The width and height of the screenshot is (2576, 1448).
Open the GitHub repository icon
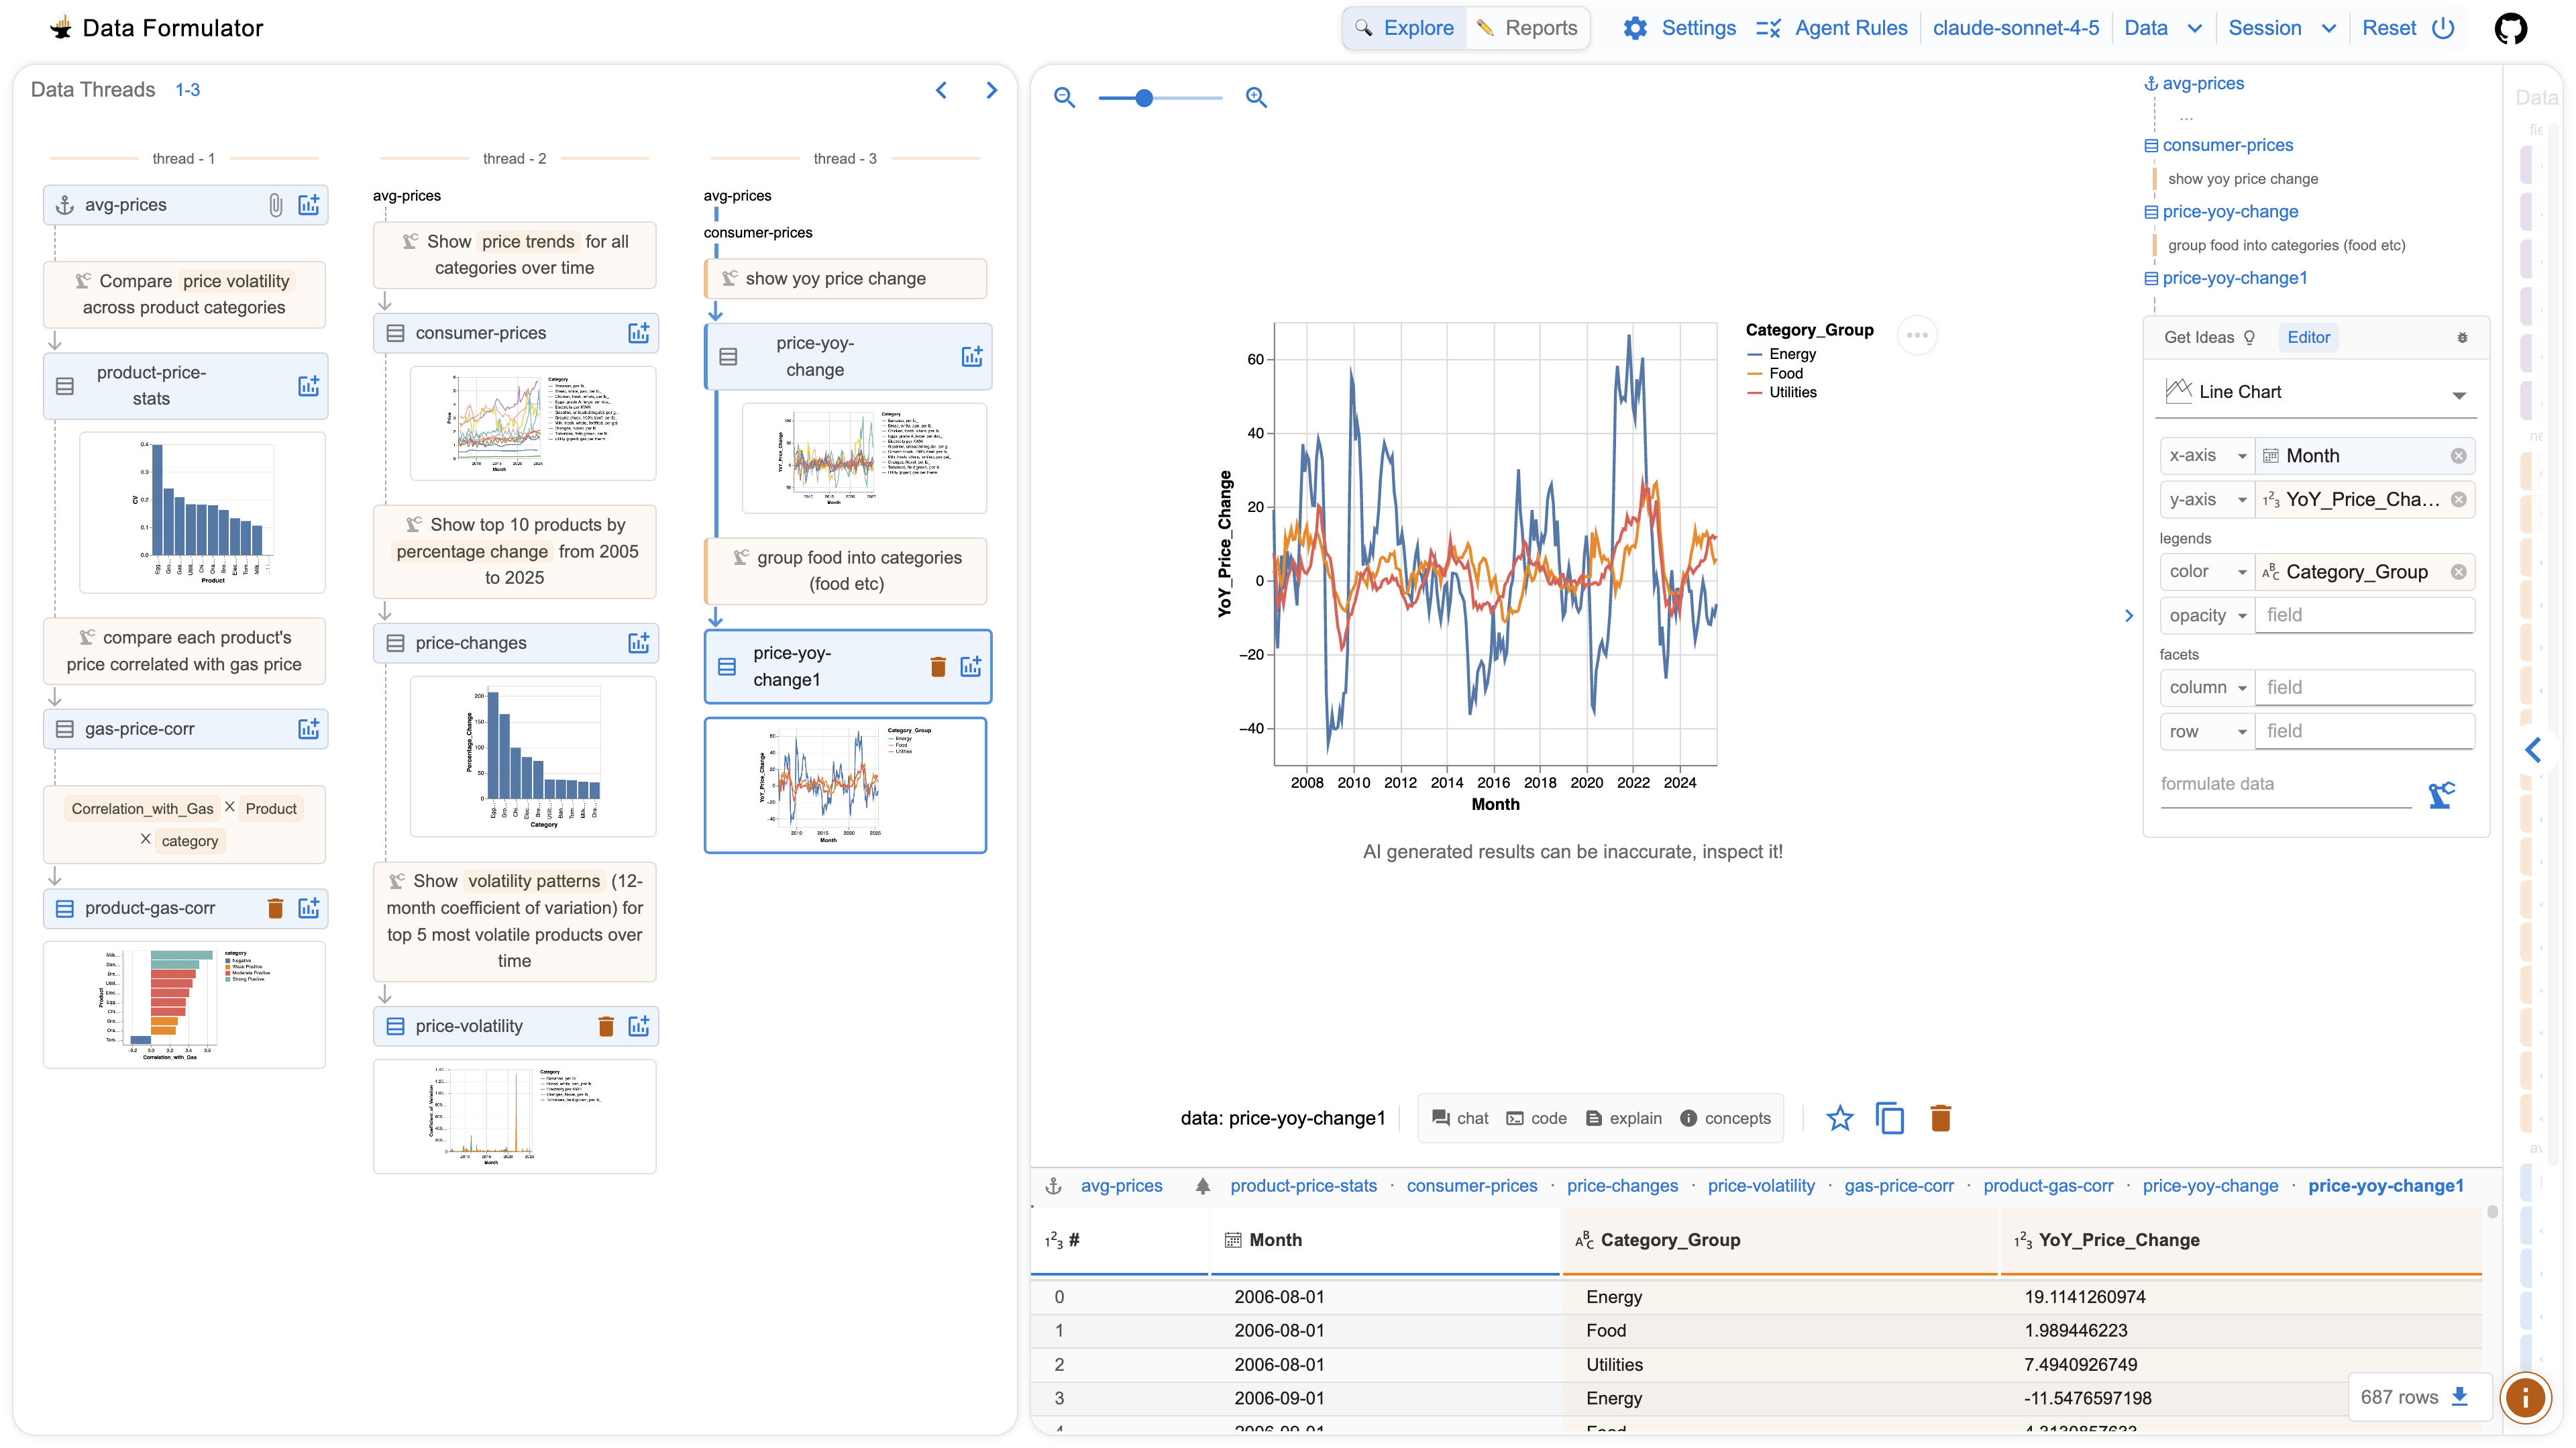coord(2513,28)
